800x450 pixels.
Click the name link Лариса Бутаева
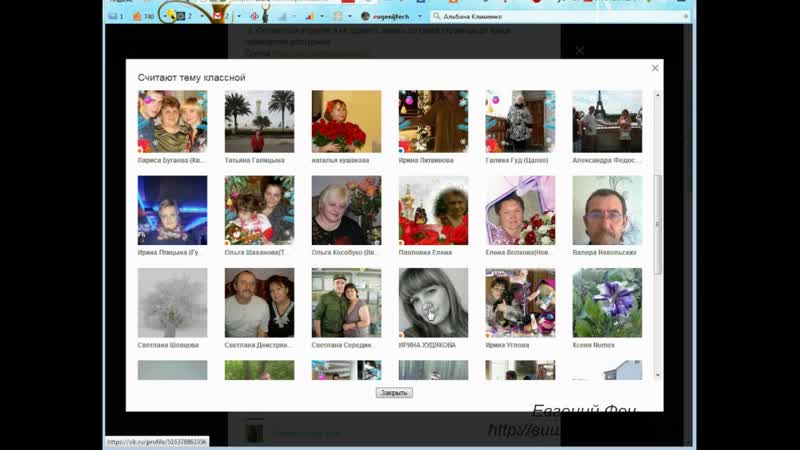coord(171,160)
